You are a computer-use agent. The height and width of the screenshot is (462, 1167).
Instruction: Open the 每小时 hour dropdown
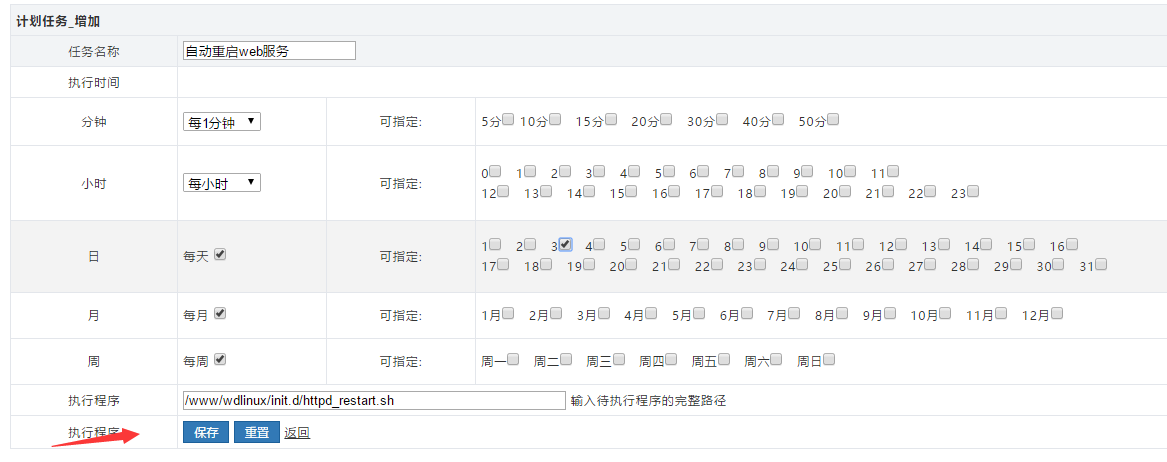[x=222, y=183]
